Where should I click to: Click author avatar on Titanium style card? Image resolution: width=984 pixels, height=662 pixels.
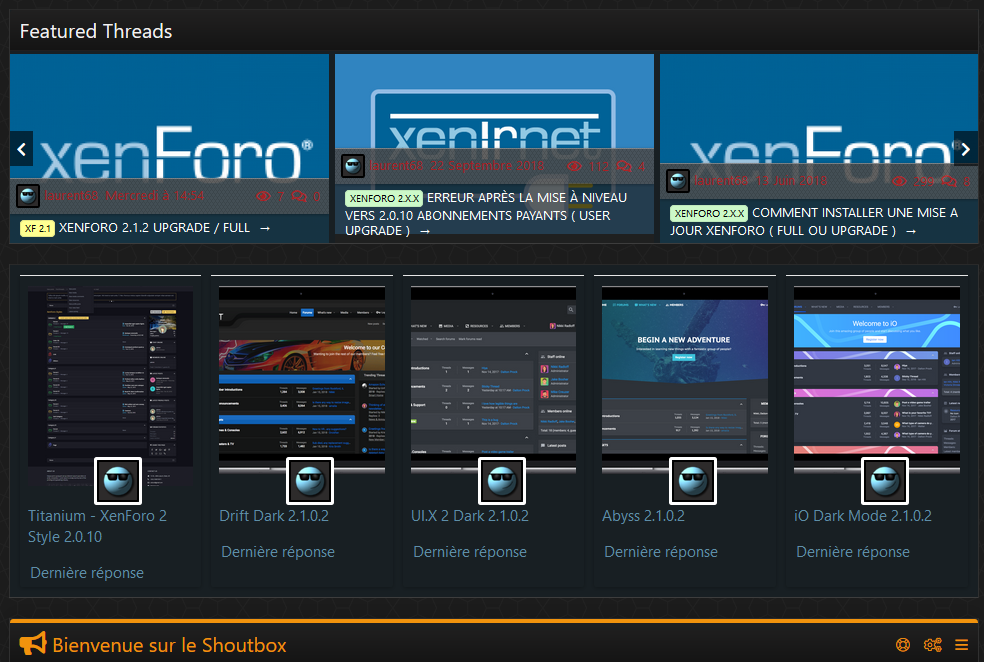click(118, 481)
